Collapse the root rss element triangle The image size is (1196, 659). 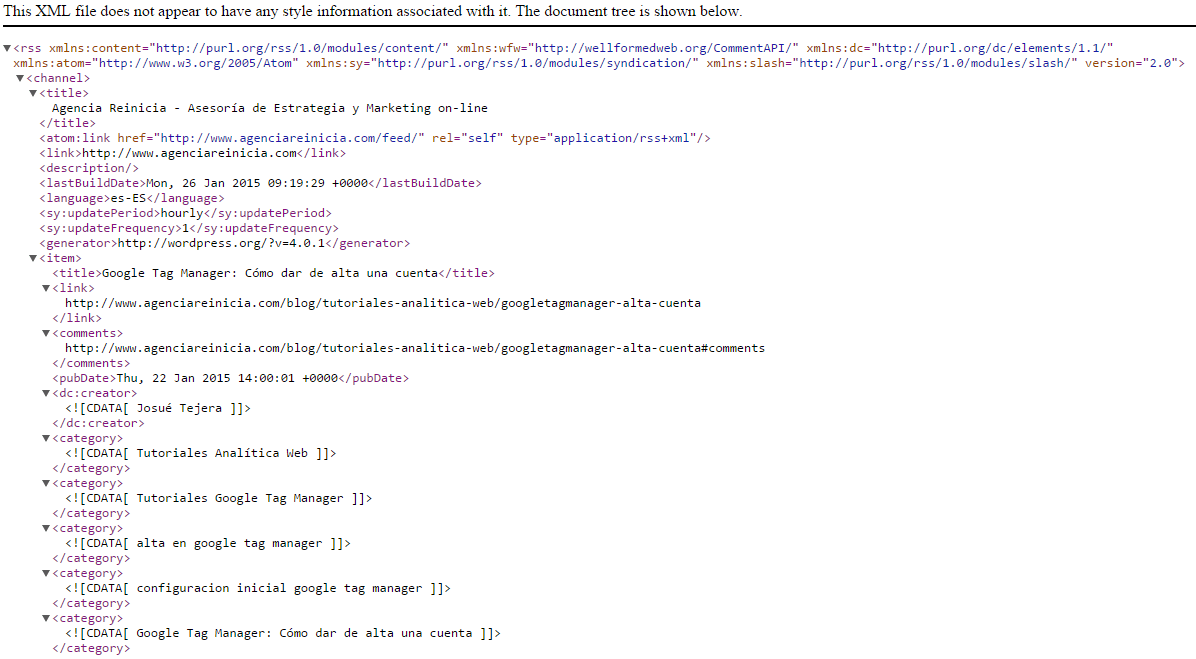click(x=7, y=49)
